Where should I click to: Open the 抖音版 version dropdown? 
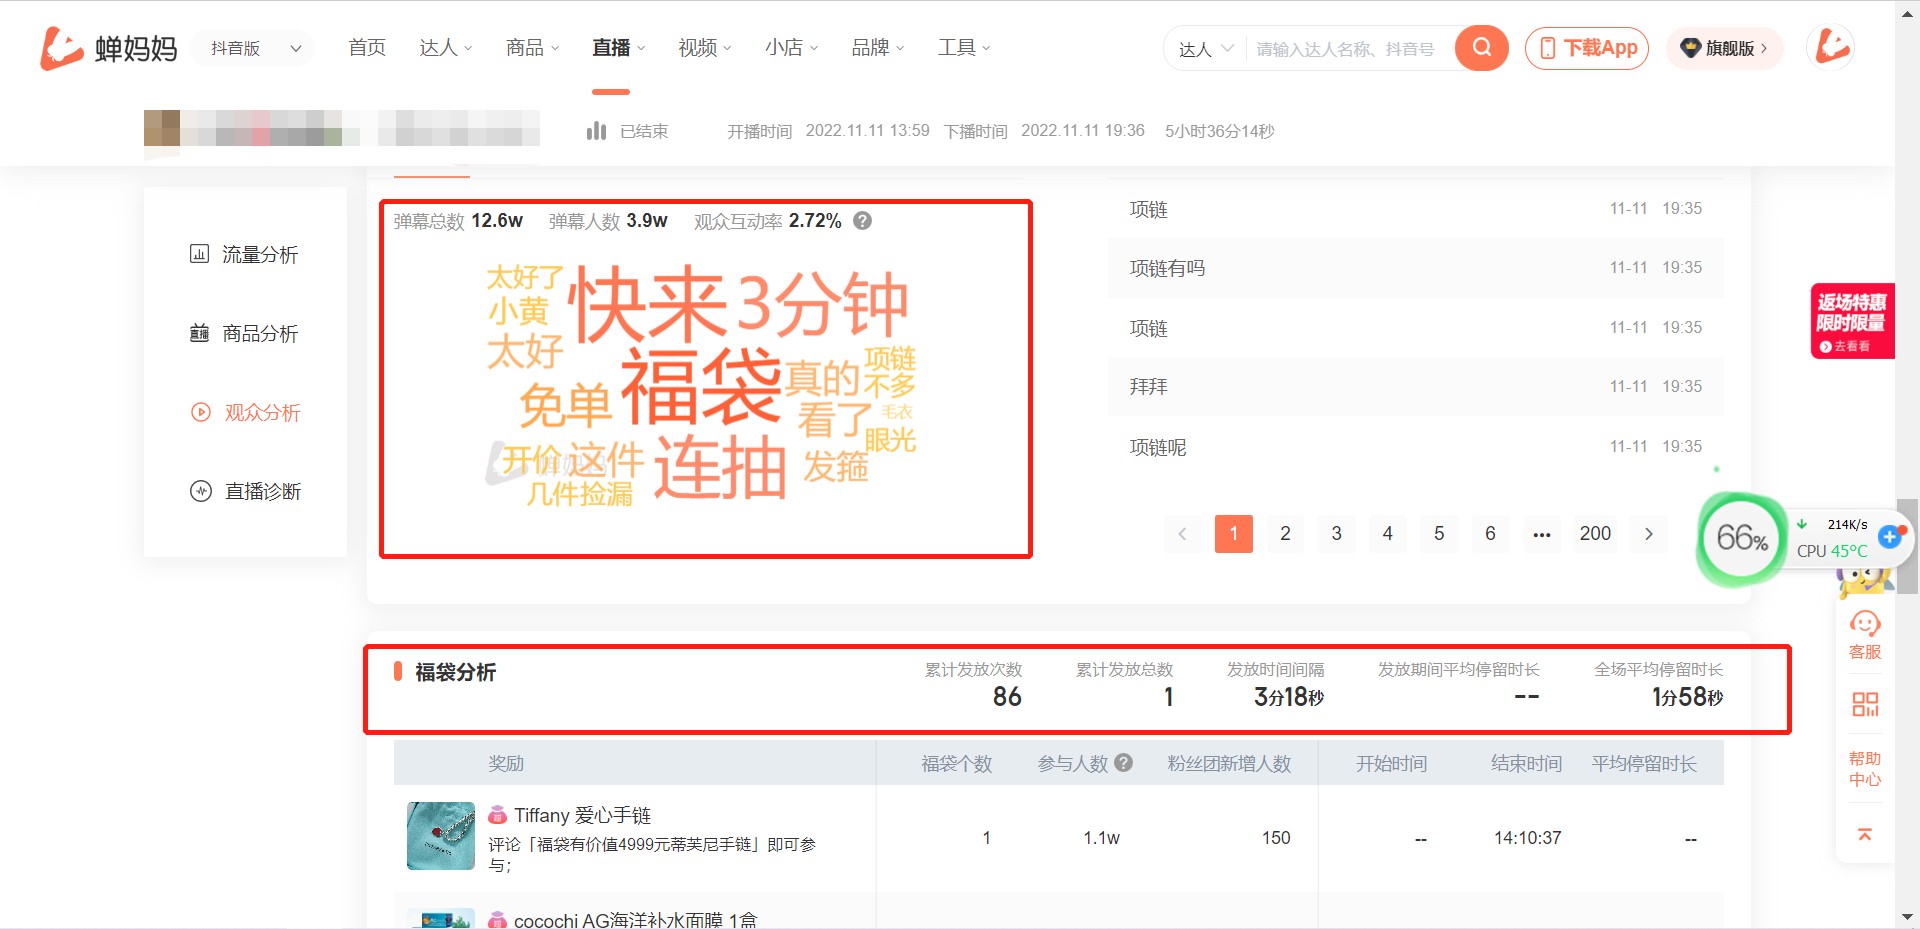coord(252,47)
